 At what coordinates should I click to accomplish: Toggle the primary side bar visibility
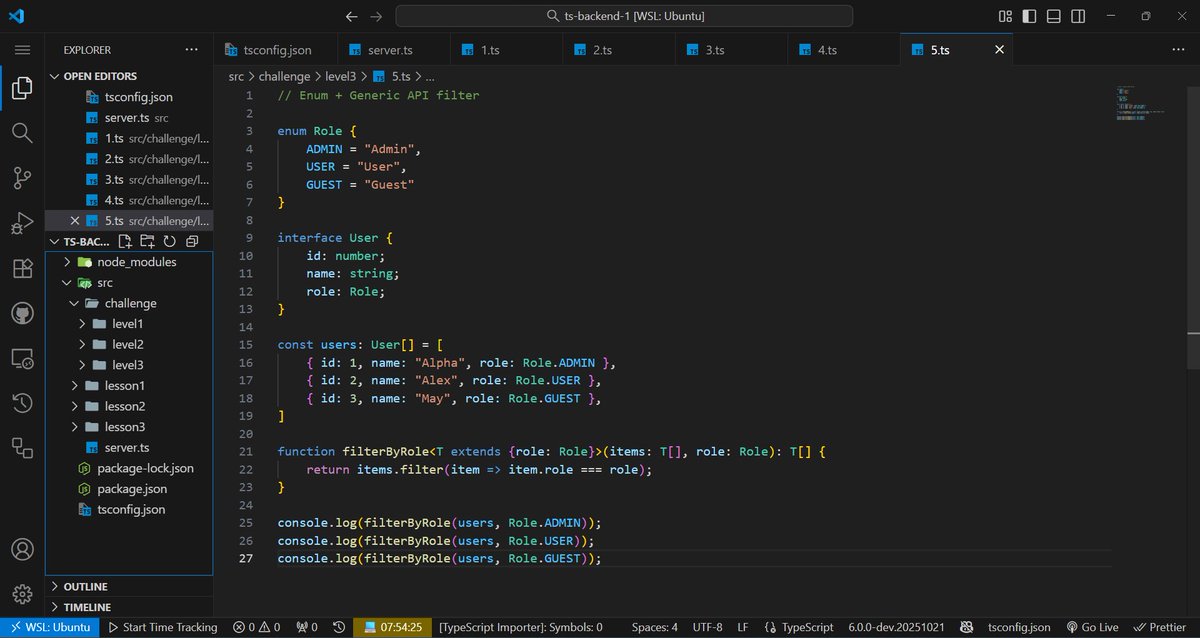tap(1029, 16)
